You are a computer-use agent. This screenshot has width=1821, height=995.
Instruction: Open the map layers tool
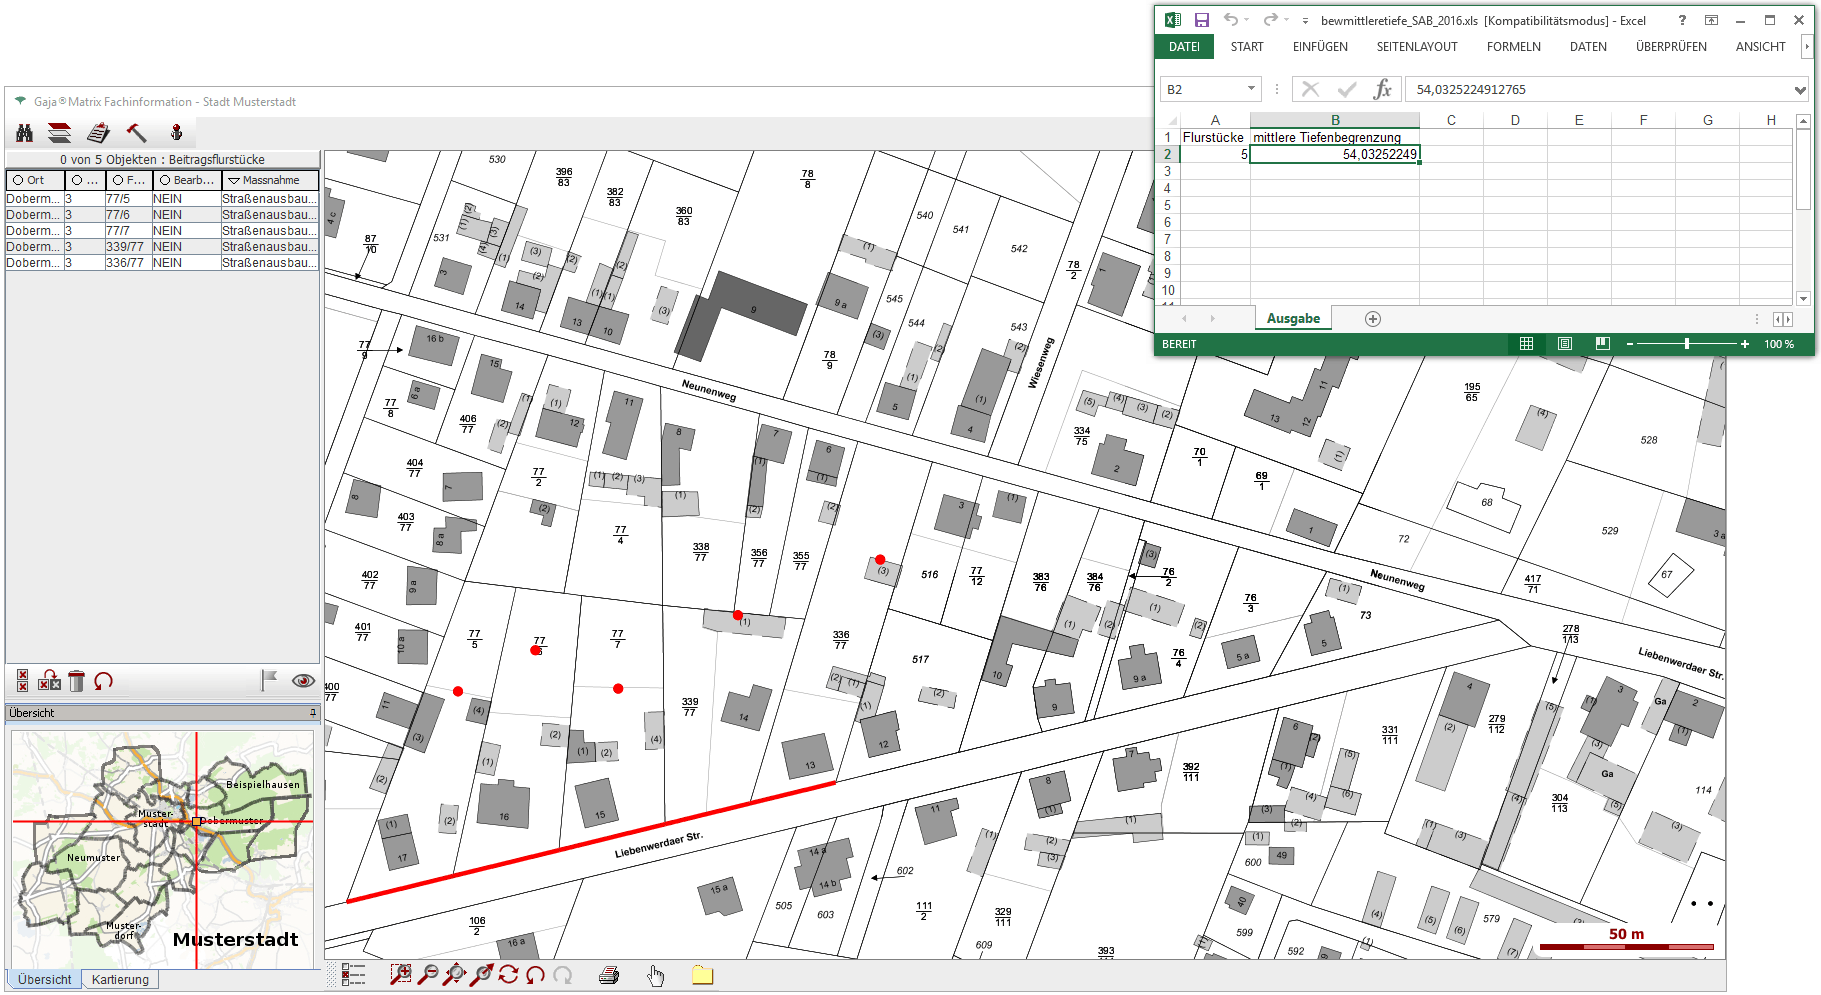click(x=60, y=133)
